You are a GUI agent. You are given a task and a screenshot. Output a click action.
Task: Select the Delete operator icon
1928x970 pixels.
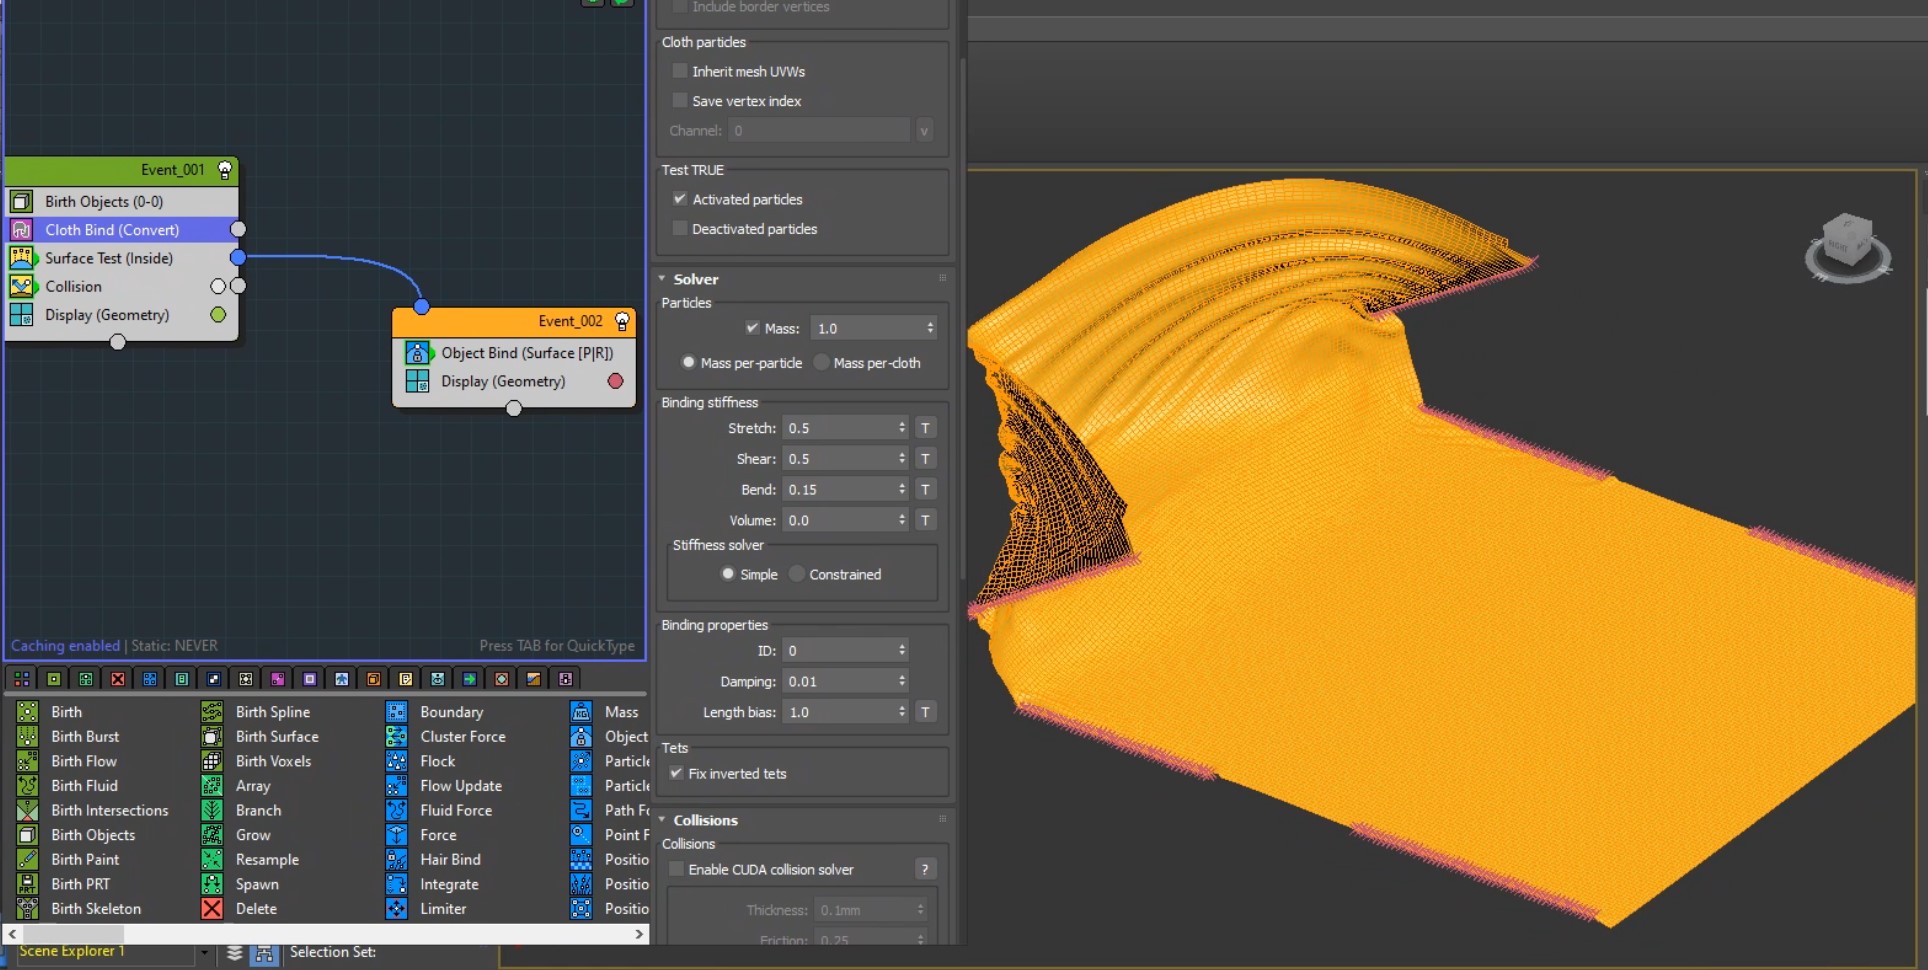212,909
